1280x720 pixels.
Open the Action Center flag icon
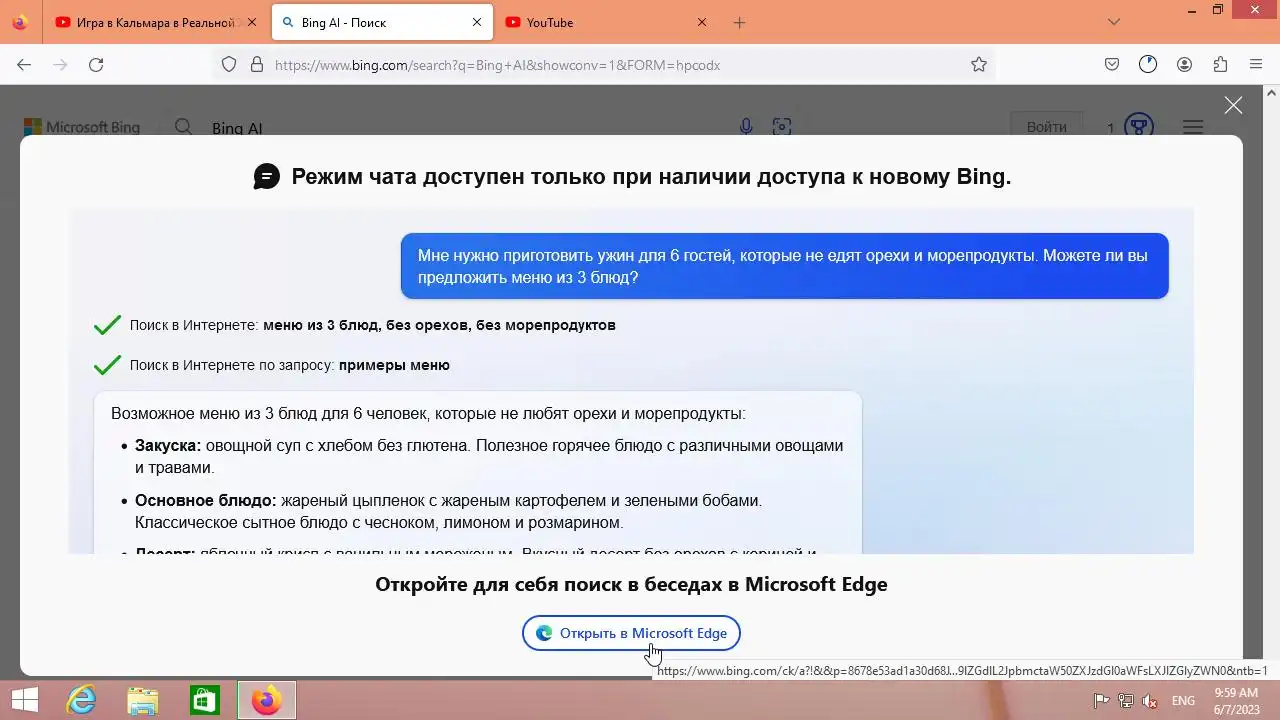(1101, 701)
